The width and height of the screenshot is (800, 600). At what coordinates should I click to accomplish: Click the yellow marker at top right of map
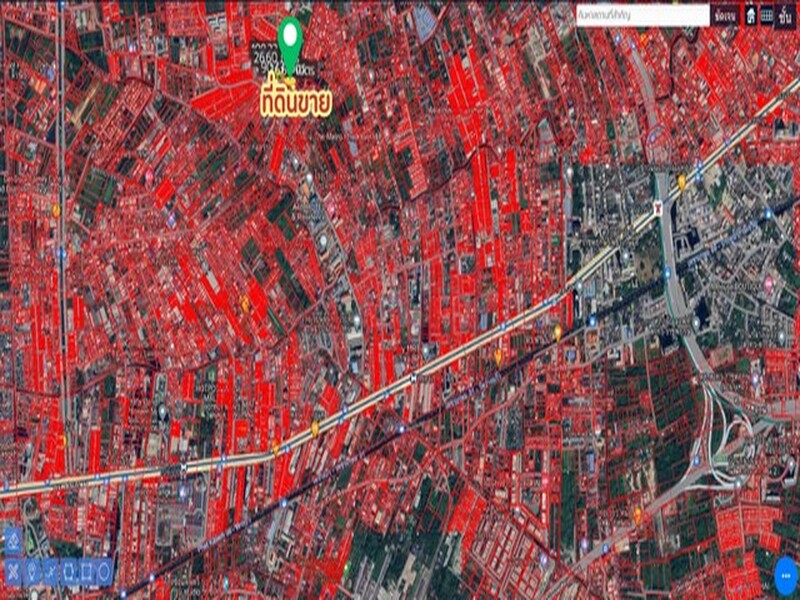click(682, 182)
